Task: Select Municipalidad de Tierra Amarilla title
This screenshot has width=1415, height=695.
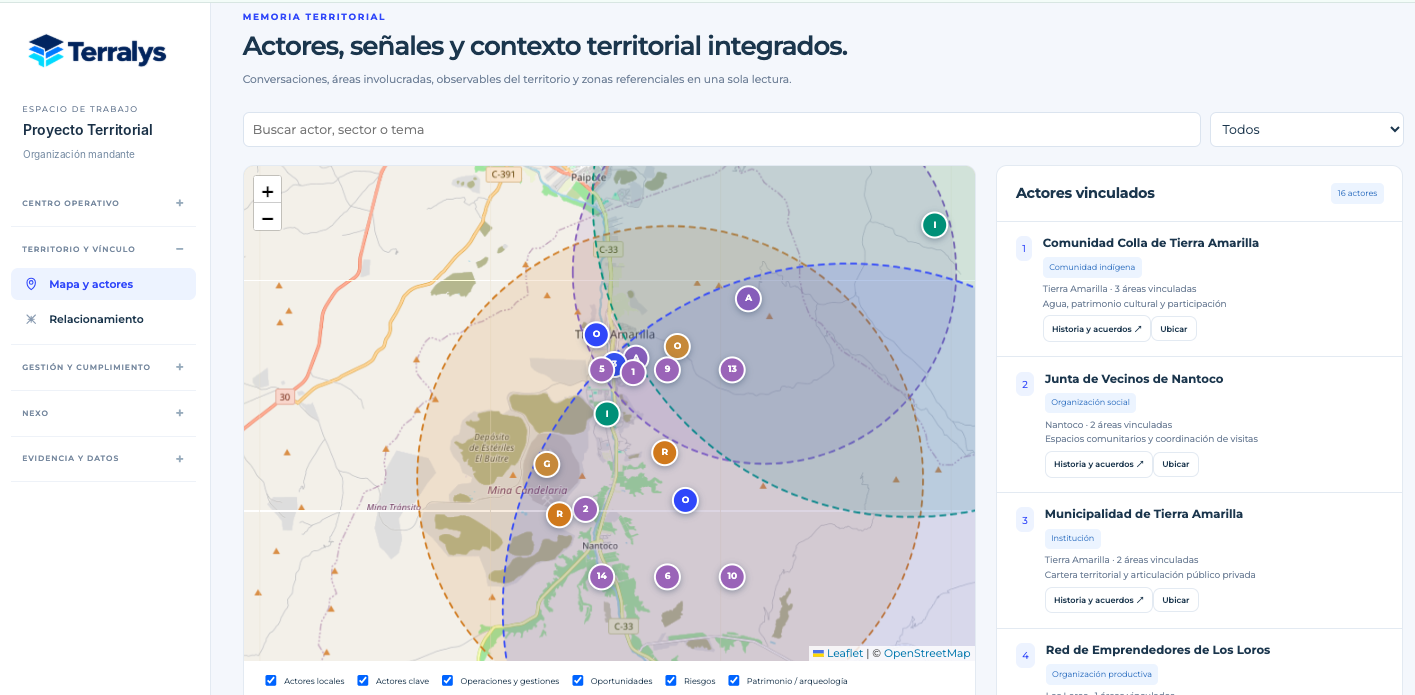Action: click(x=1143, y=514)
